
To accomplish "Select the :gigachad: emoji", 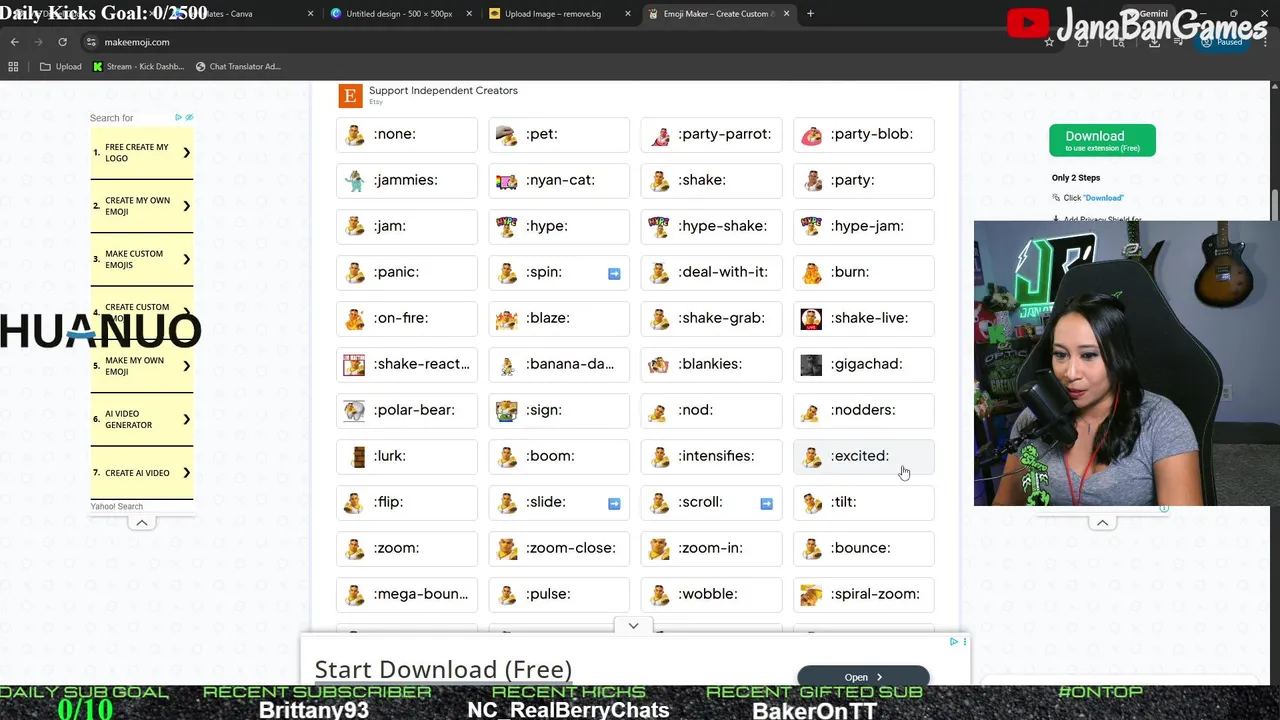I will [864, 364].
